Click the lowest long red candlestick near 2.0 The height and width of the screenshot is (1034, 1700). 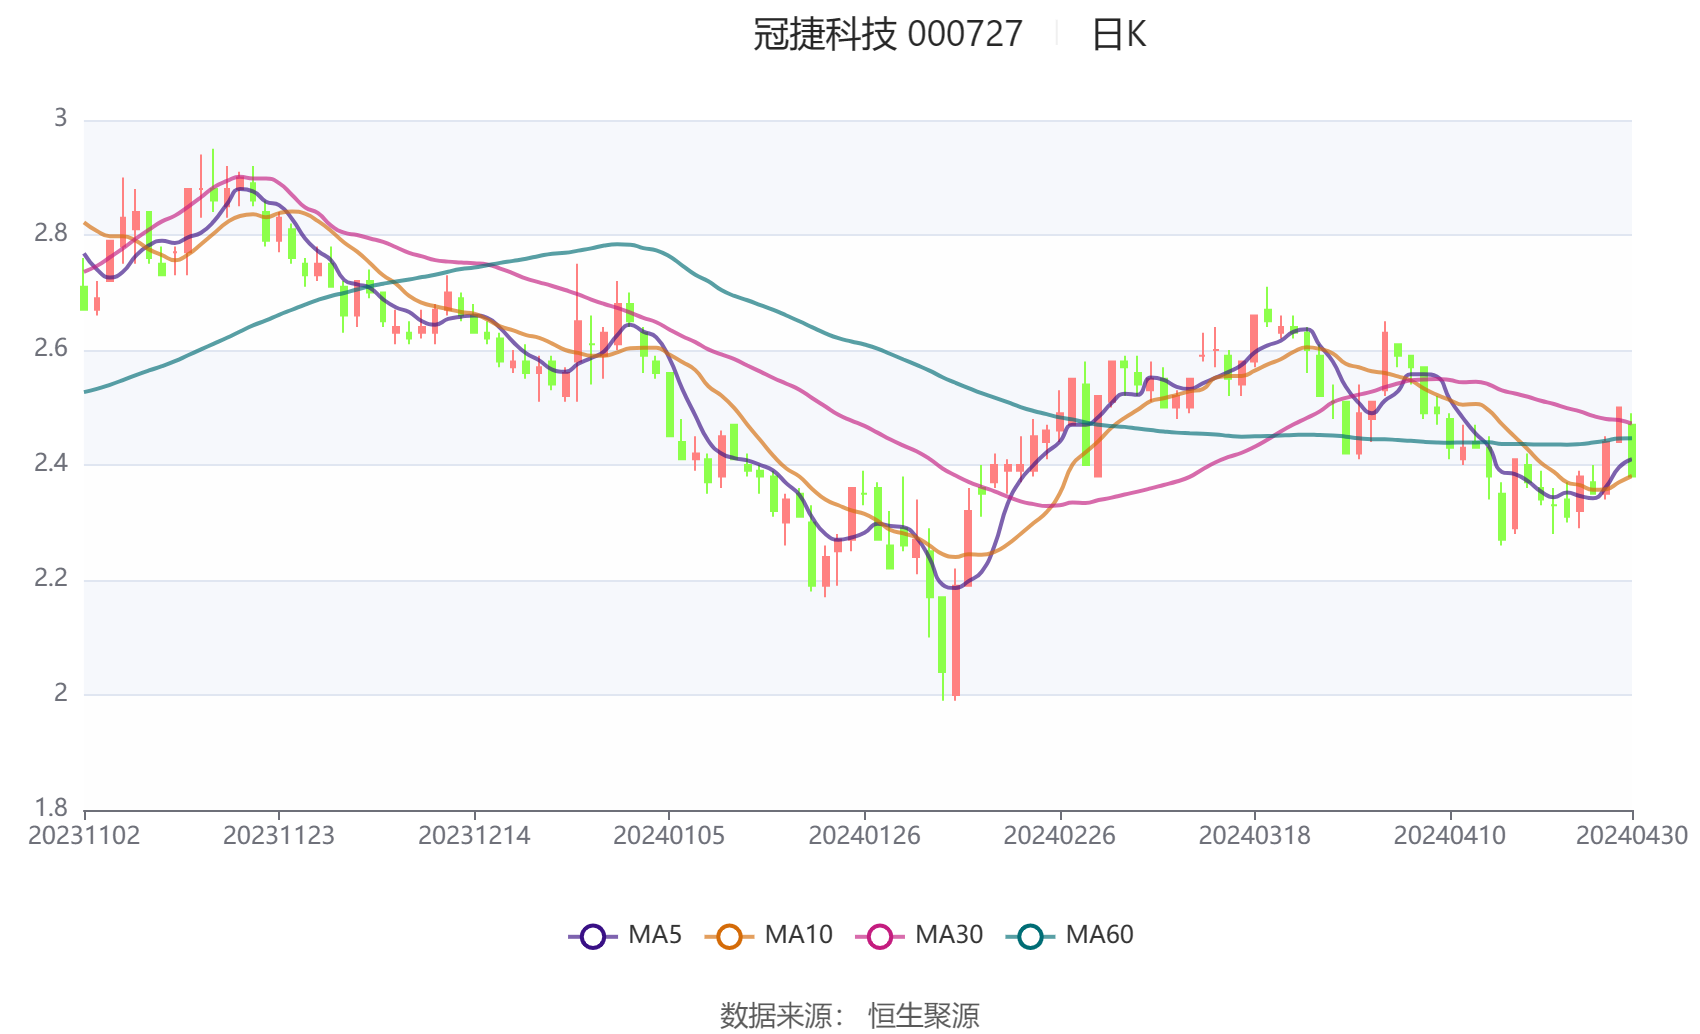click(x=956, y=640)
